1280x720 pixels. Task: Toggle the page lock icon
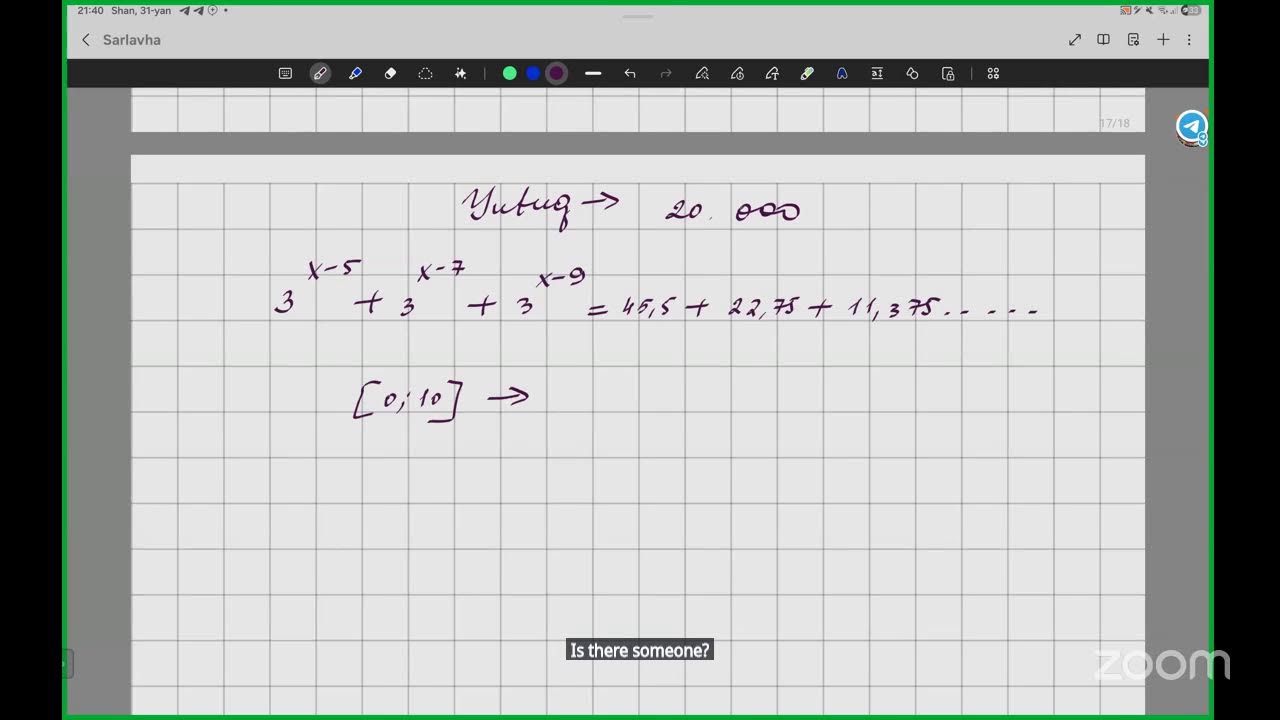[x=948, y=73]
